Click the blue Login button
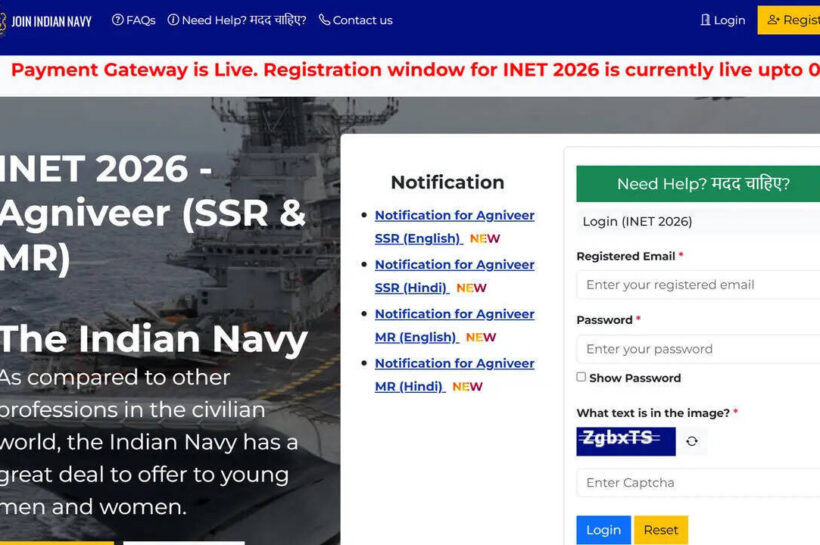This screenshot has height=545, width=820. (x=603, y=530)
